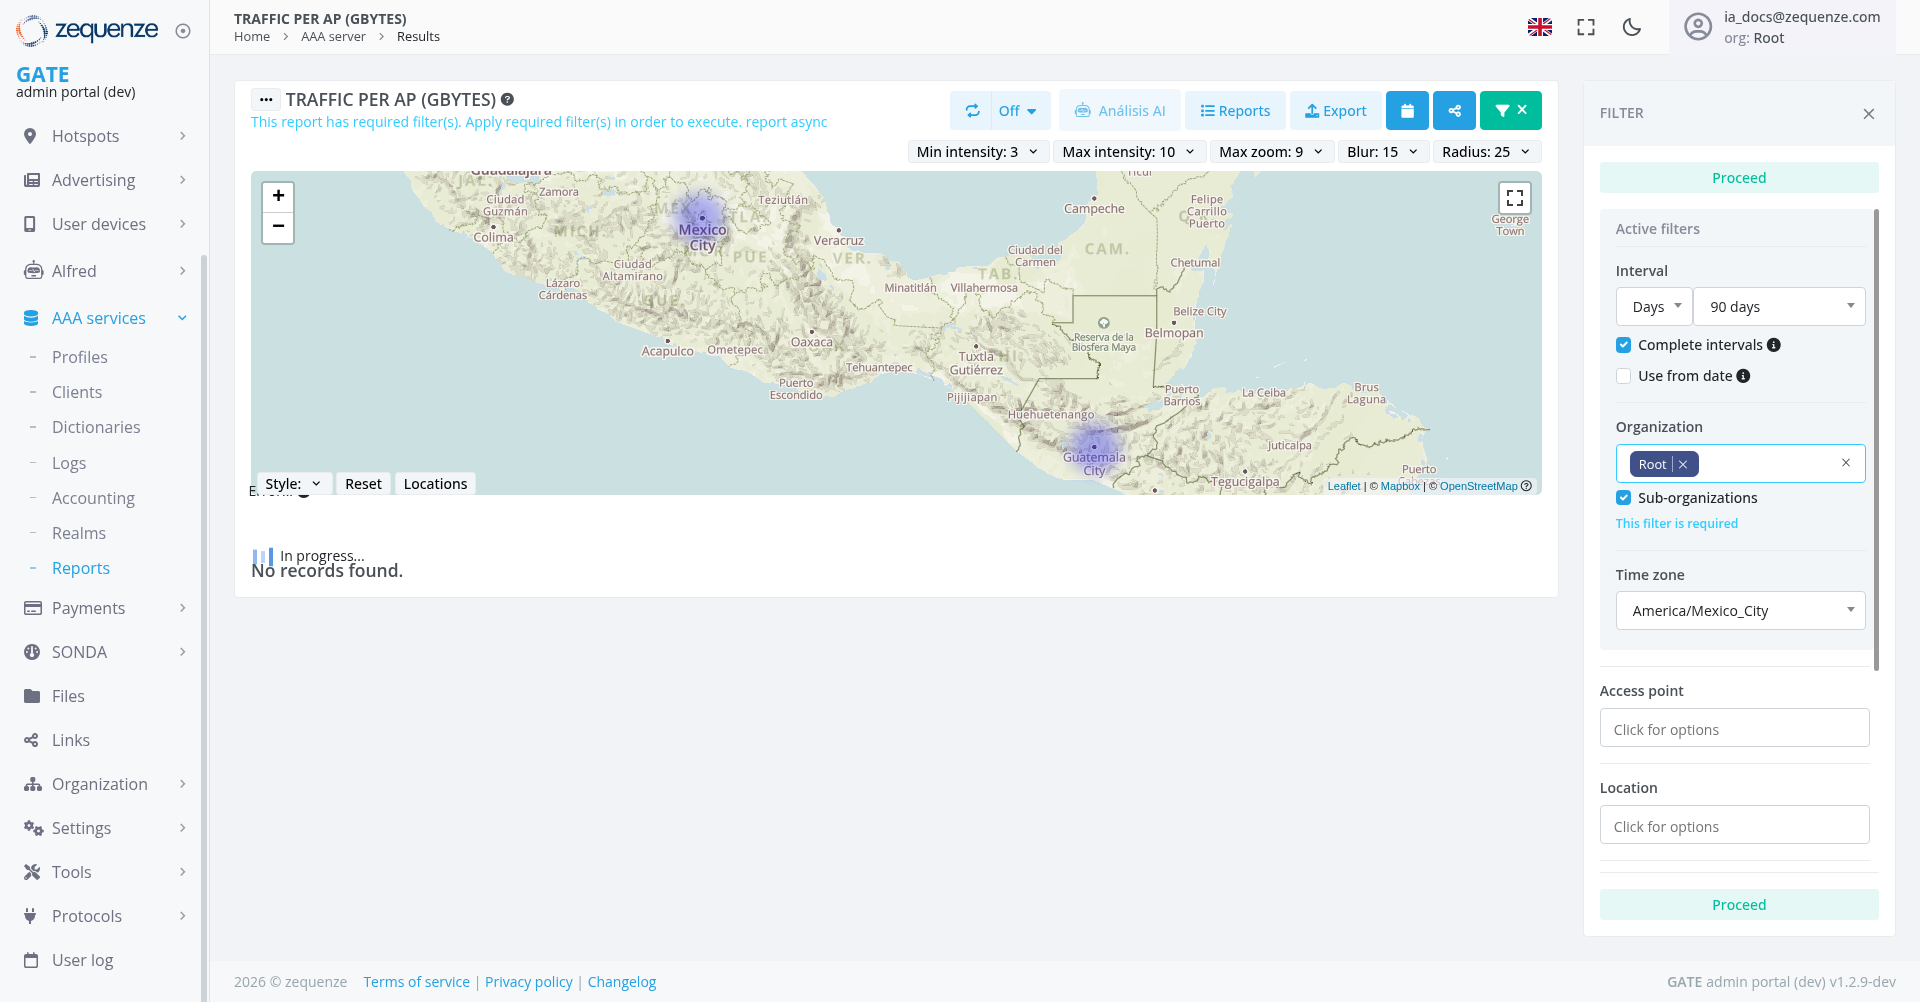Expand Payments menu
The image size is (1920, 1002).
coord(105,608)
